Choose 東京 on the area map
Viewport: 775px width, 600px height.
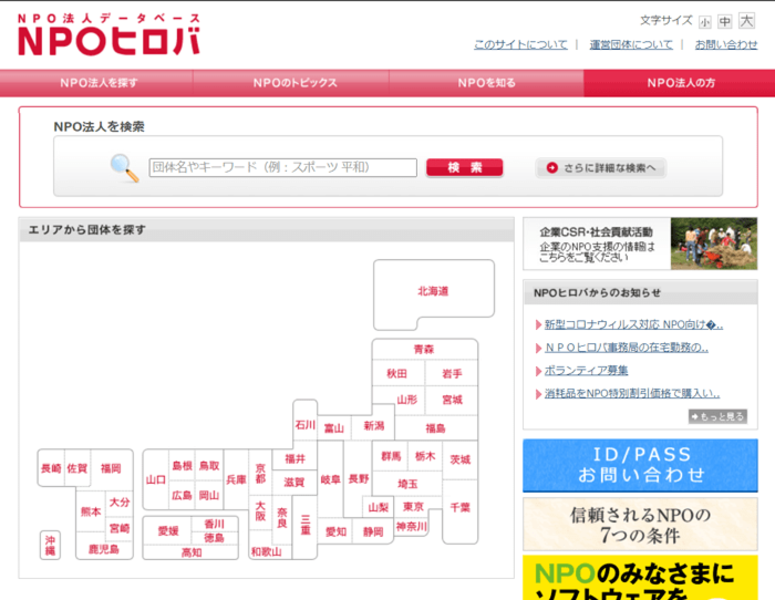coord(413,507)
